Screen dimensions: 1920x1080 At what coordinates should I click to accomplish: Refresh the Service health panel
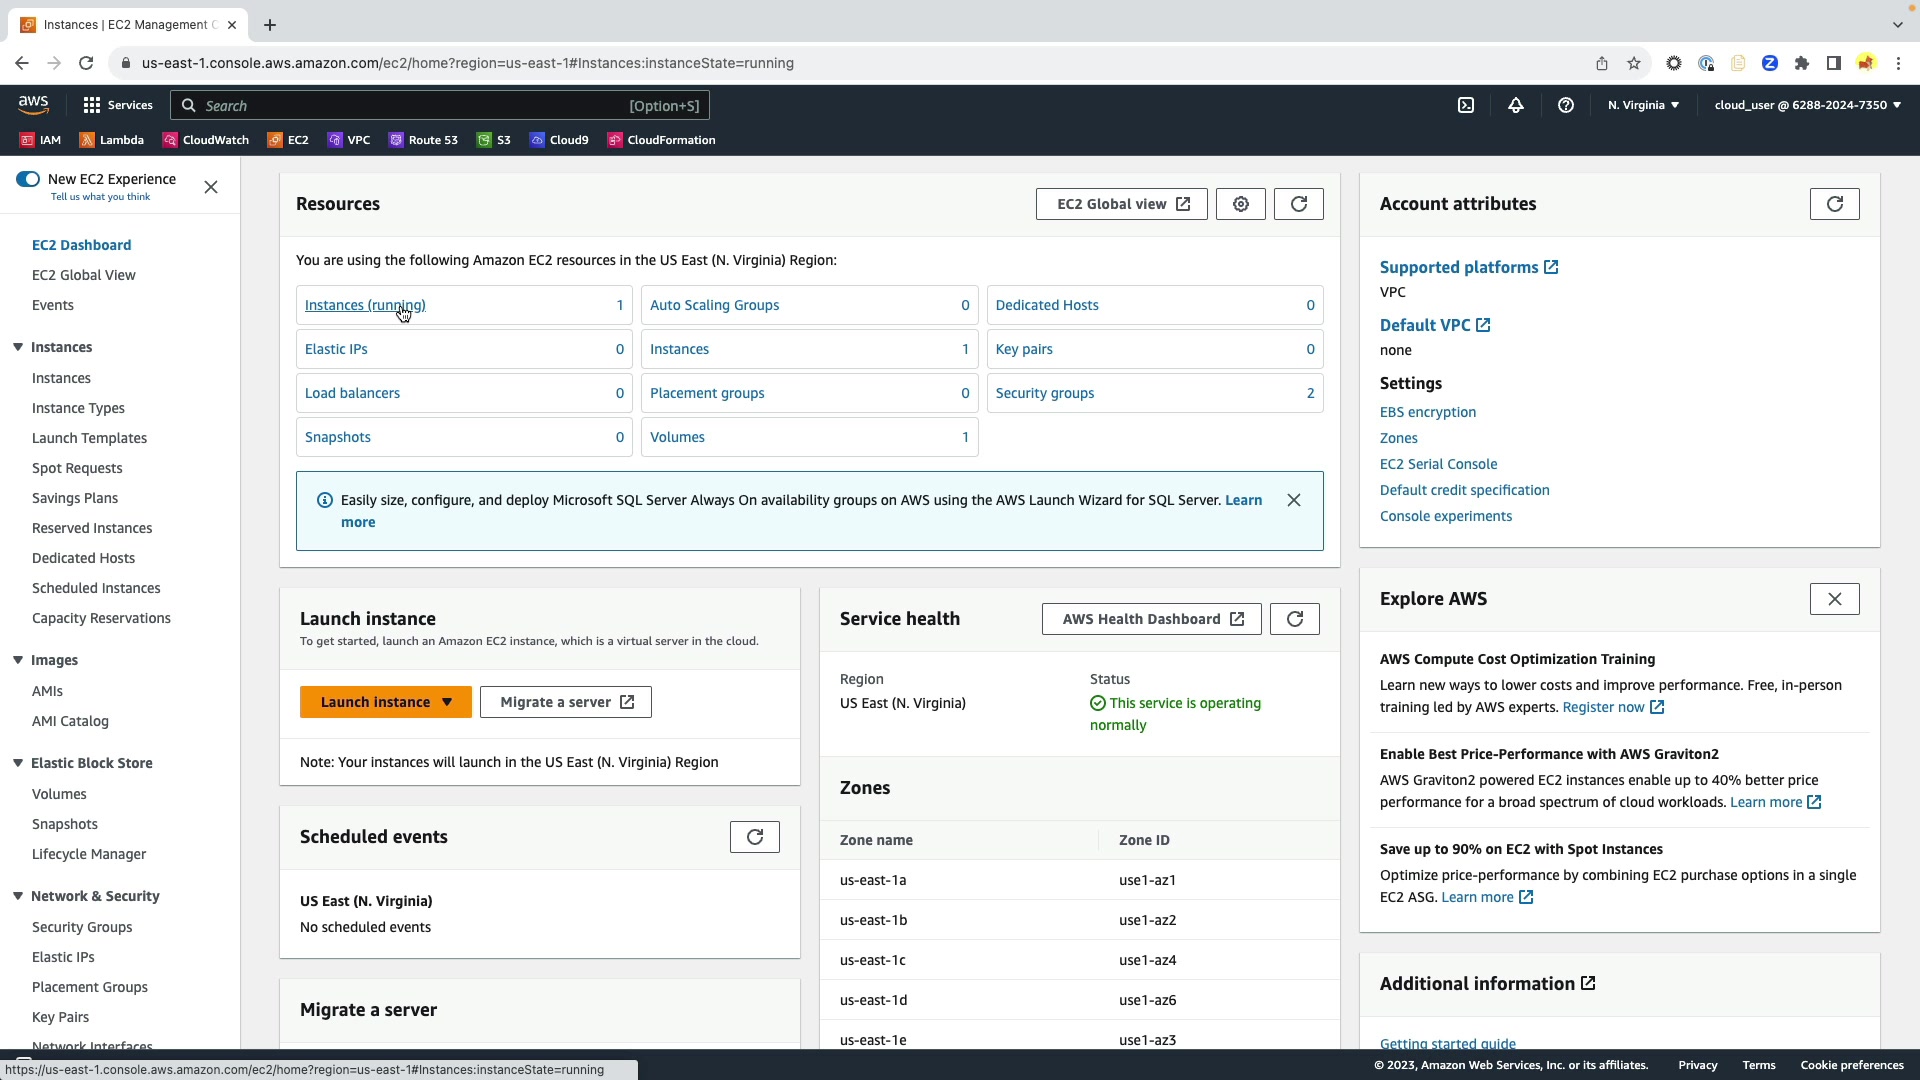click(x=1295, y=619)
